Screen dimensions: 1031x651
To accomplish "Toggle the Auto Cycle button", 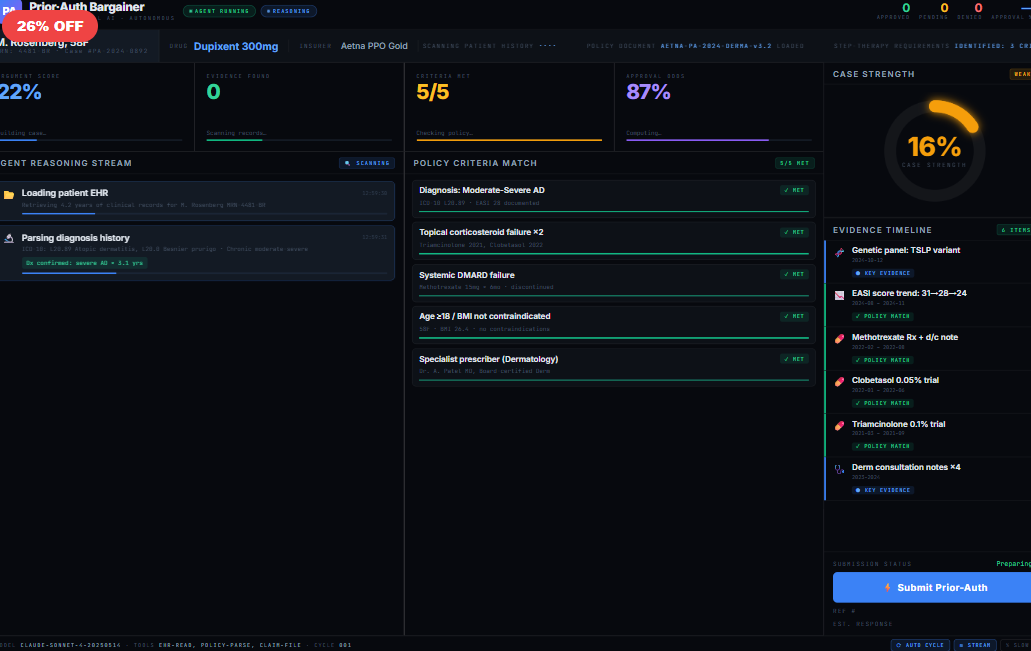I will [919, 645].
